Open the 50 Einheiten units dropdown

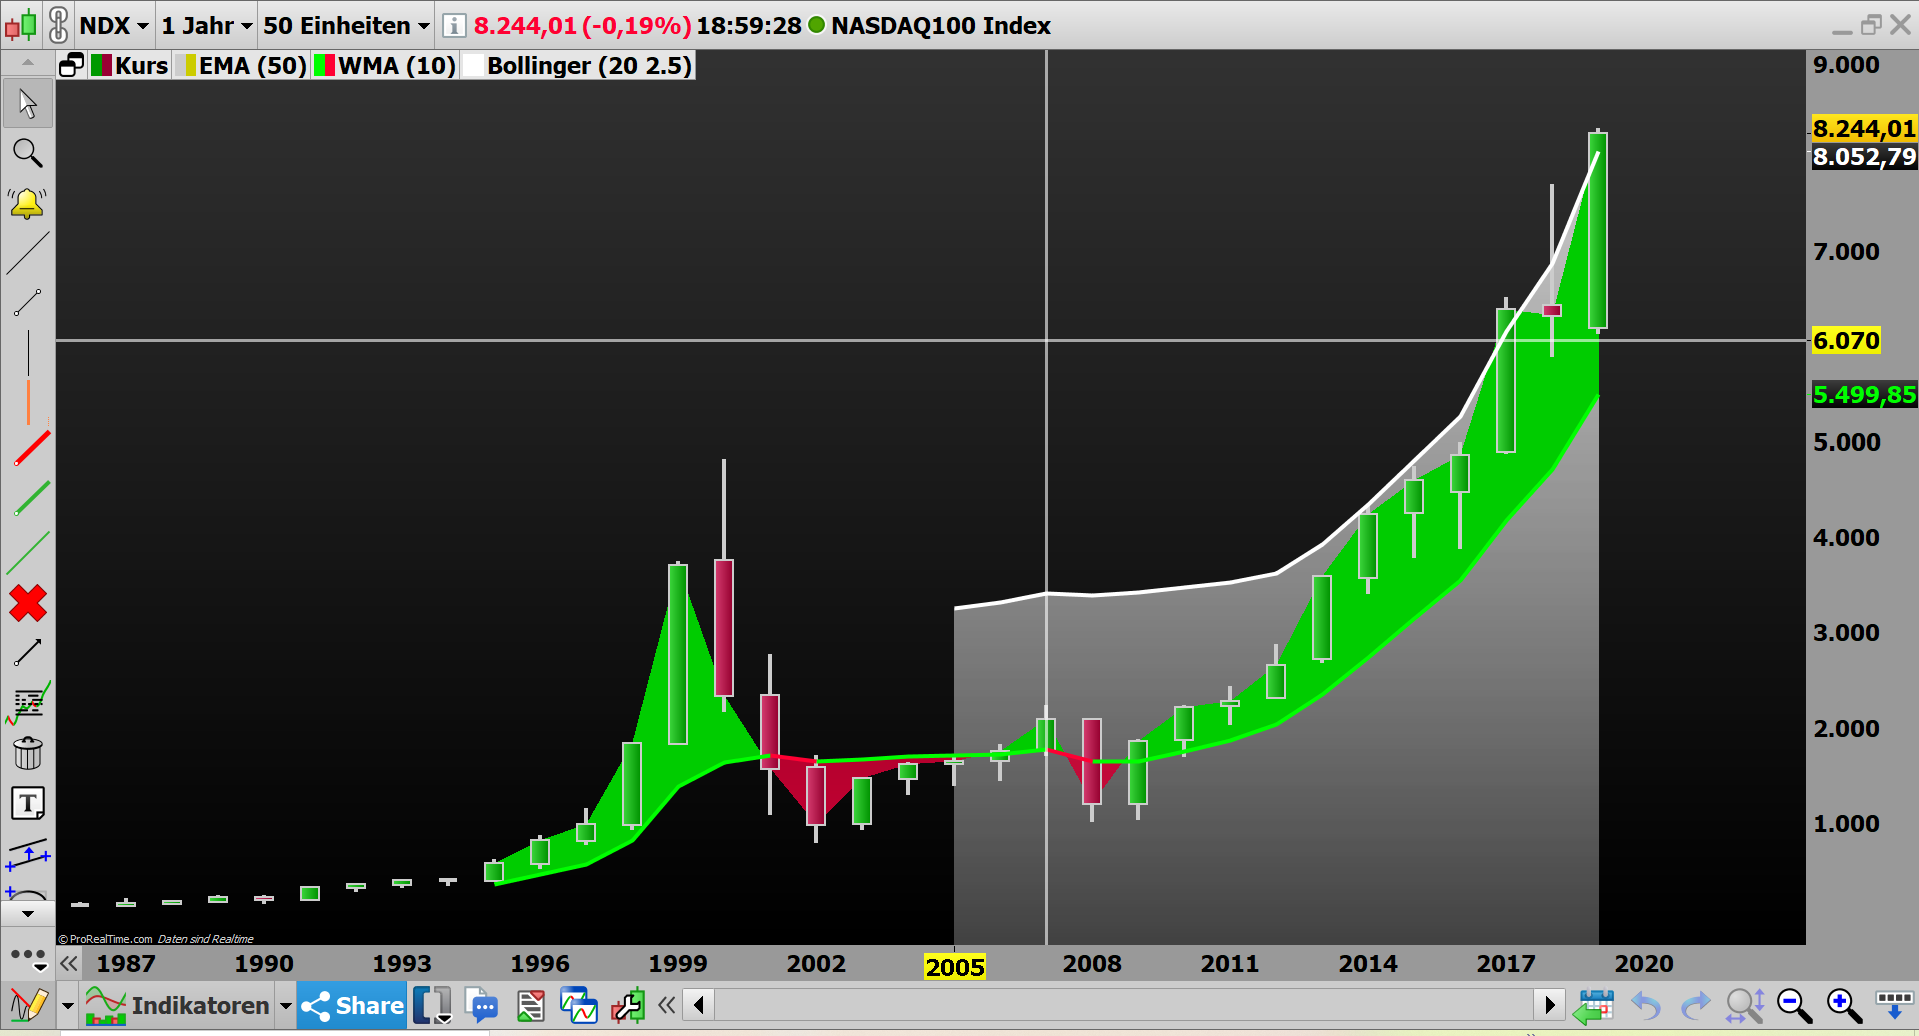tap(344, 25)
